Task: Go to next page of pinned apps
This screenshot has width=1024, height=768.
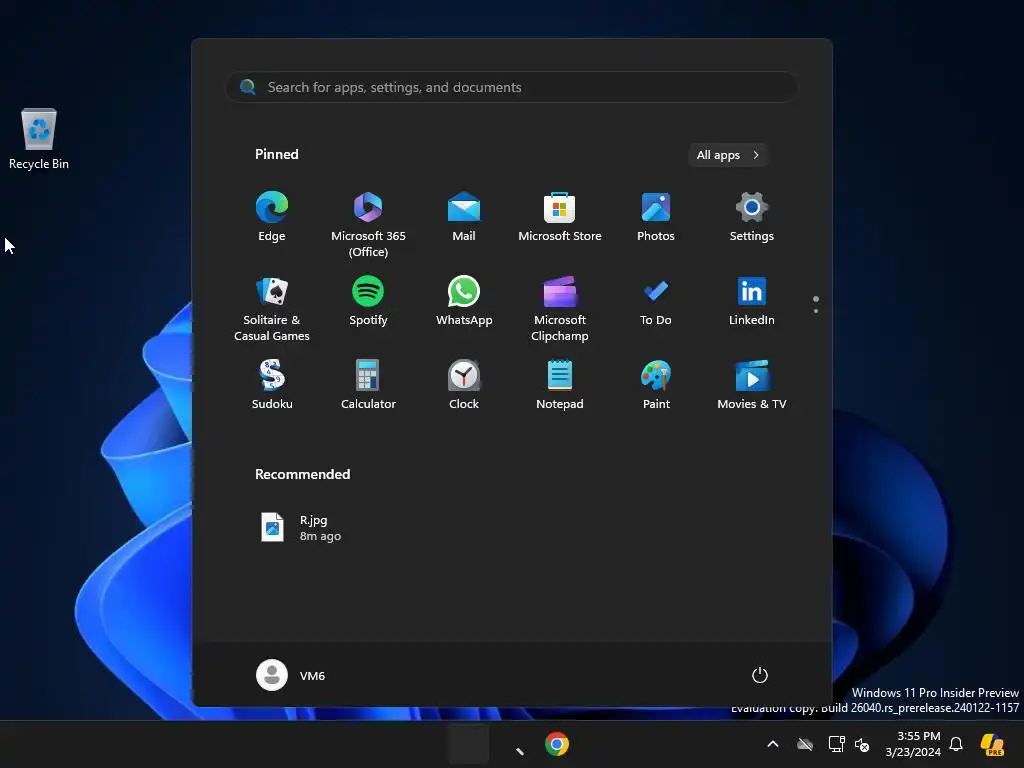Action: tap(816, 311)
